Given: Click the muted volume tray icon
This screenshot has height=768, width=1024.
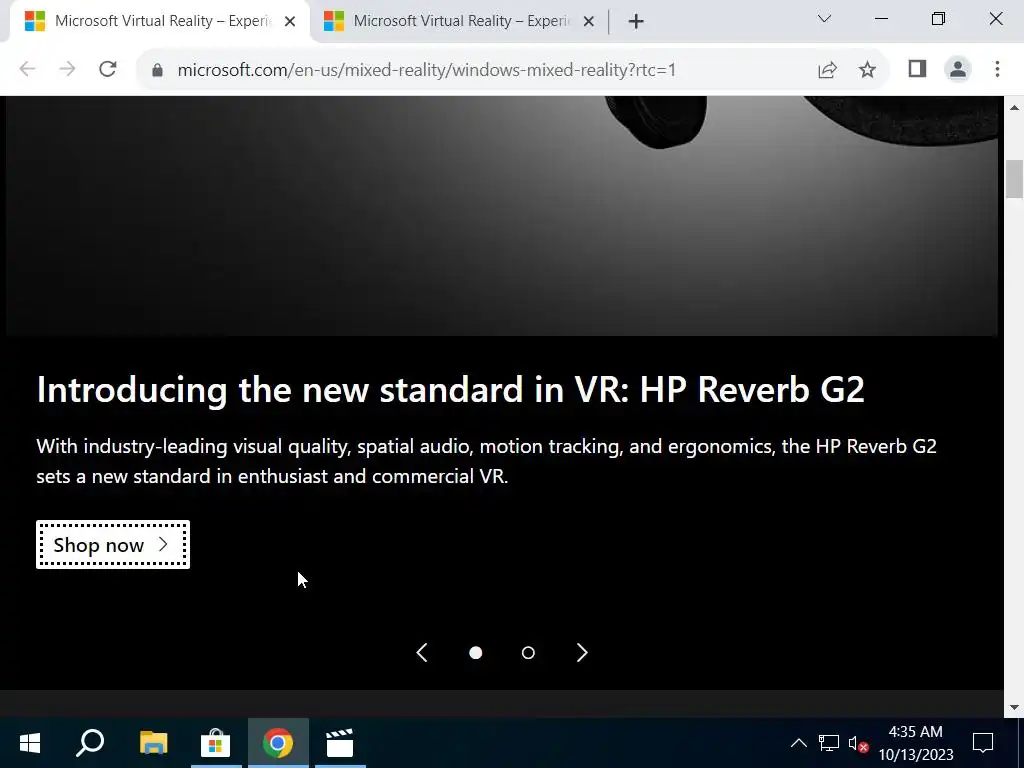Looking at the screenshot, I should pos(858,743).
